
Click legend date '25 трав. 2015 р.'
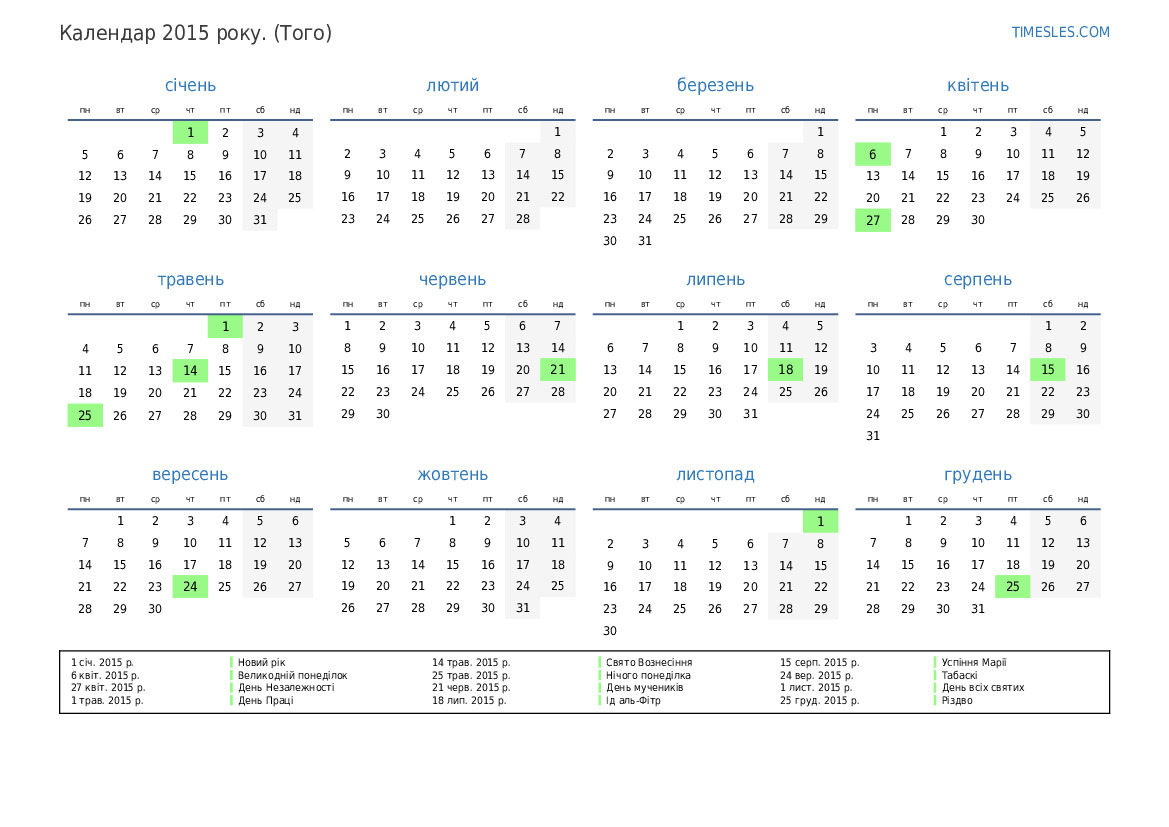tap(471, 675)
